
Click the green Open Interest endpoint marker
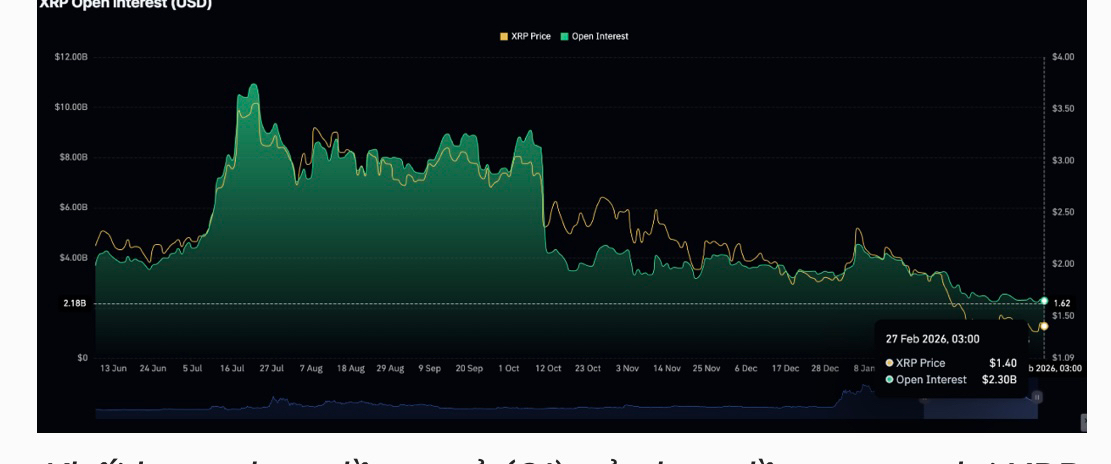point(1044,301)
